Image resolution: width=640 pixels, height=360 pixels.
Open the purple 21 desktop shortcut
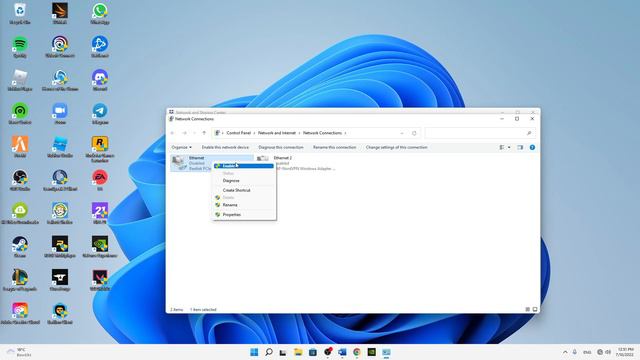(100, 213)
